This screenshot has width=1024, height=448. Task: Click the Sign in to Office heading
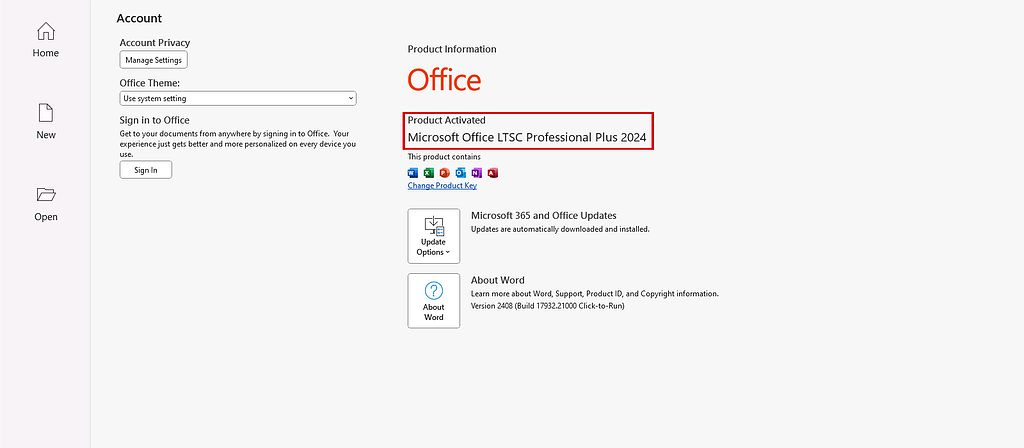[154, 120]
